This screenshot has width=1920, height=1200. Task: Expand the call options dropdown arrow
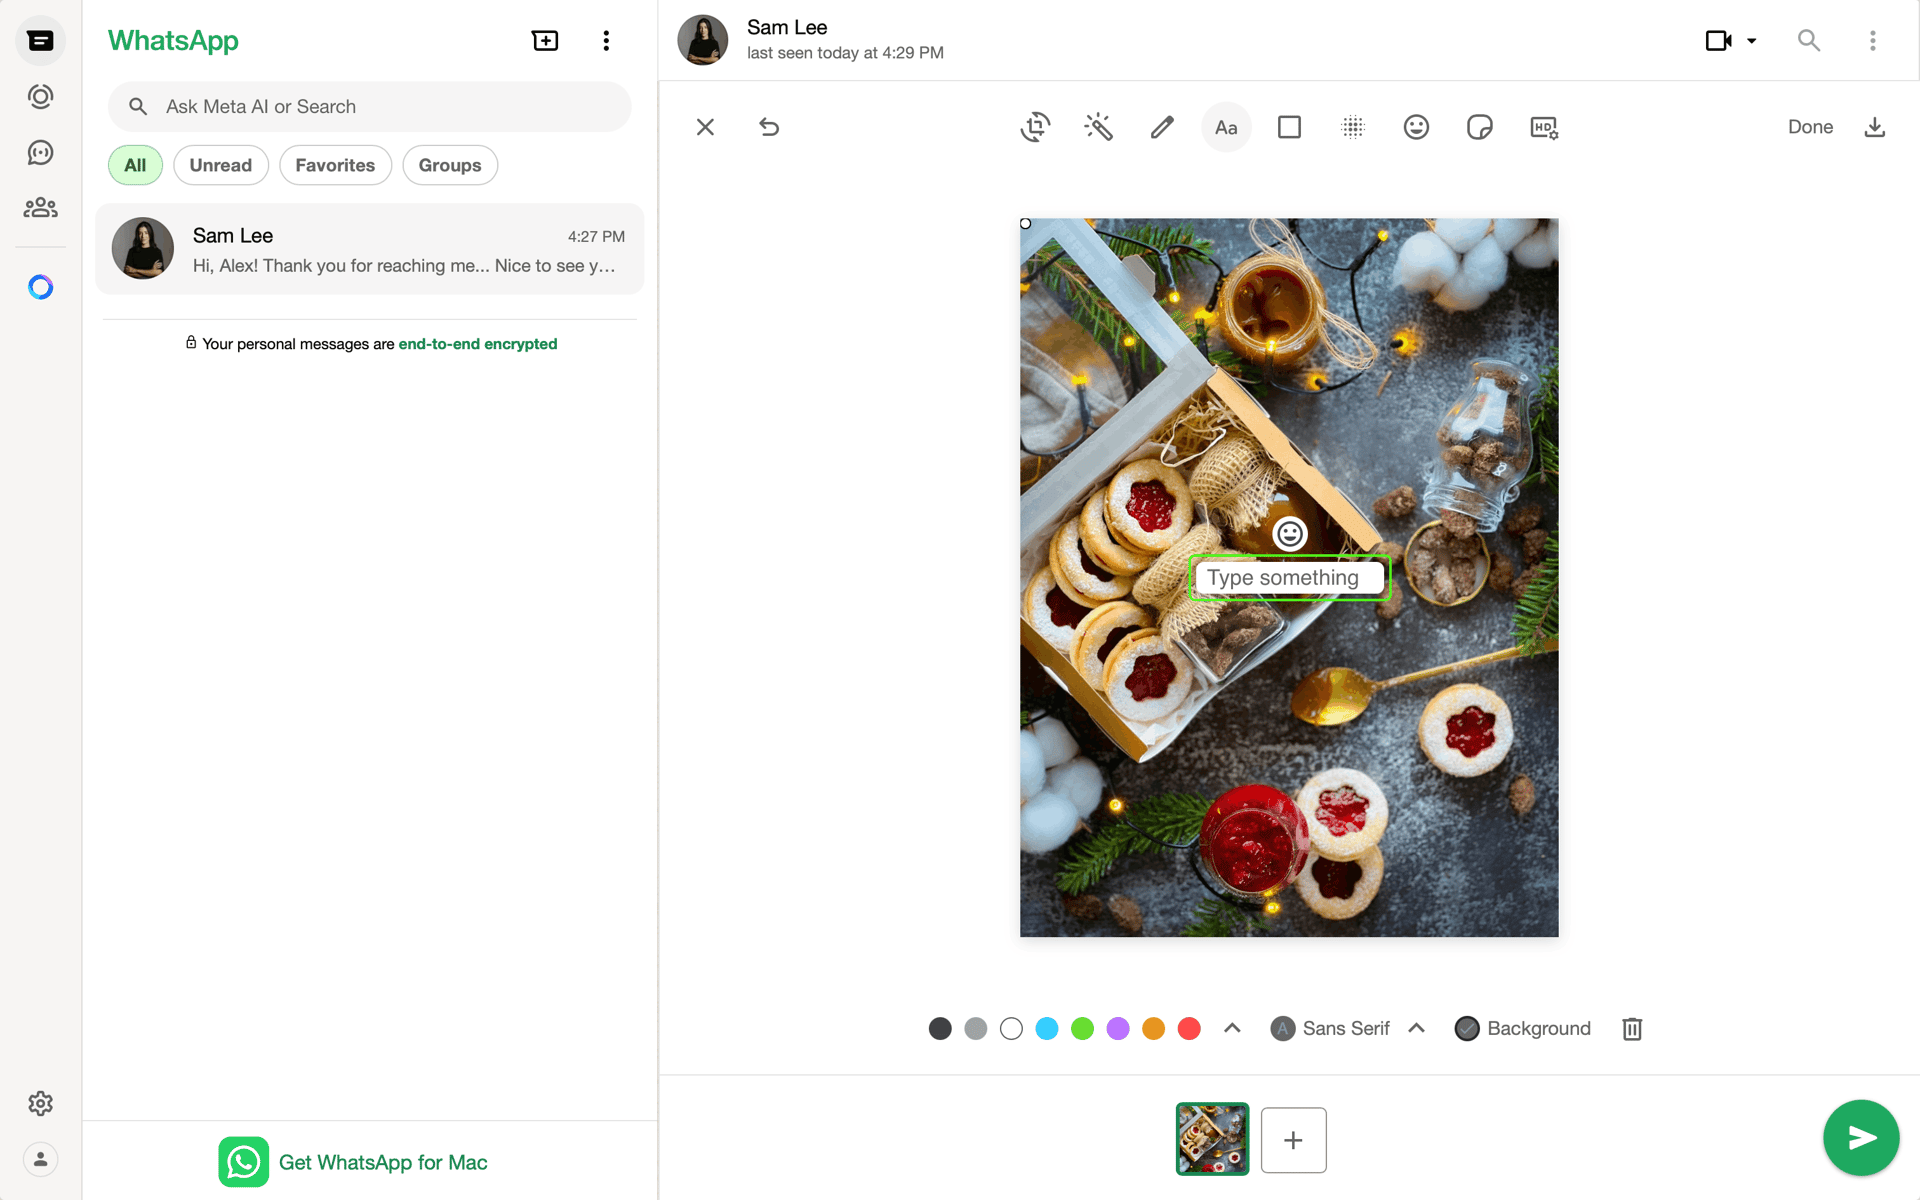[1752, 41]
